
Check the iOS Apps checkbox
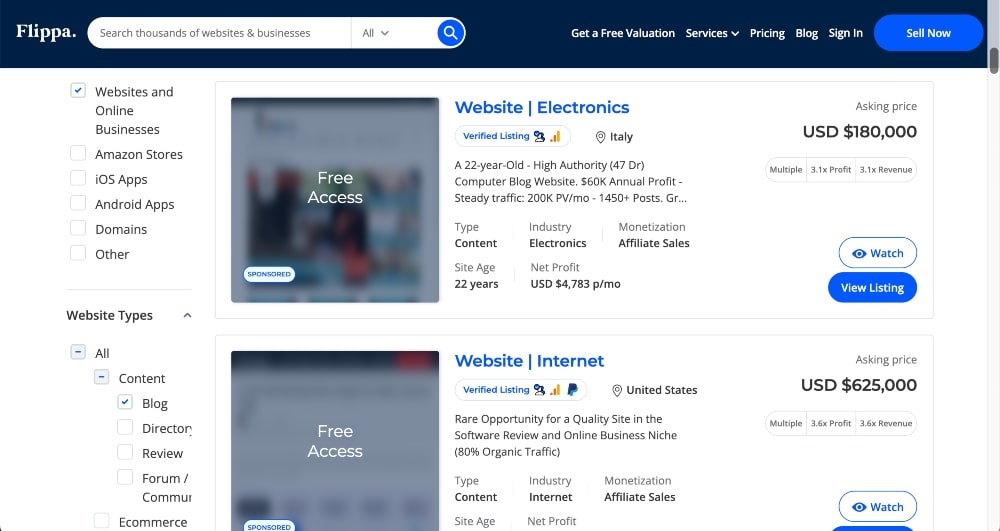click(x=78, y=178)
